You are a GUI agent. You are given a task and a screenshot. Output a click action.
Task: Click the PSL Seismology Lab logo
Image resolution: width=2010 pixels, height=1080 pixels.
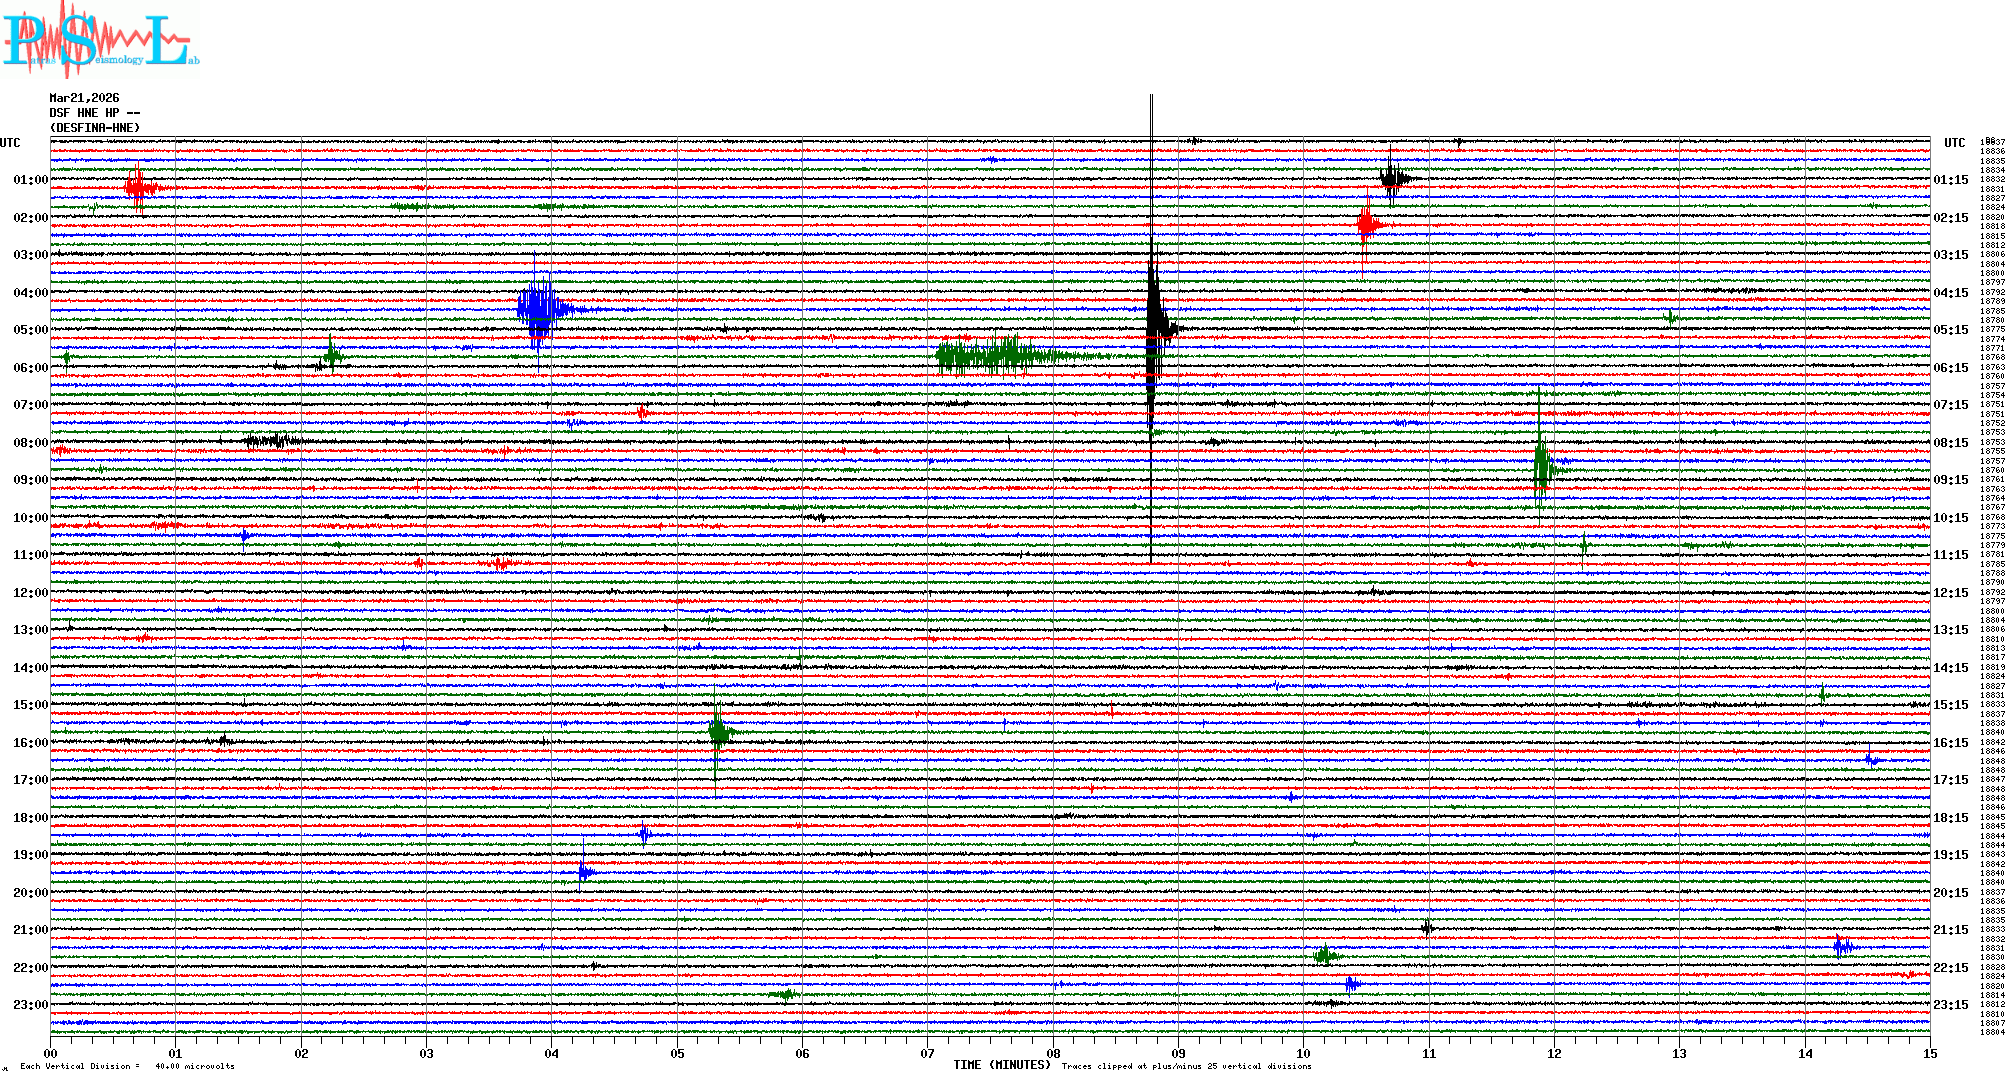[100, 40]
